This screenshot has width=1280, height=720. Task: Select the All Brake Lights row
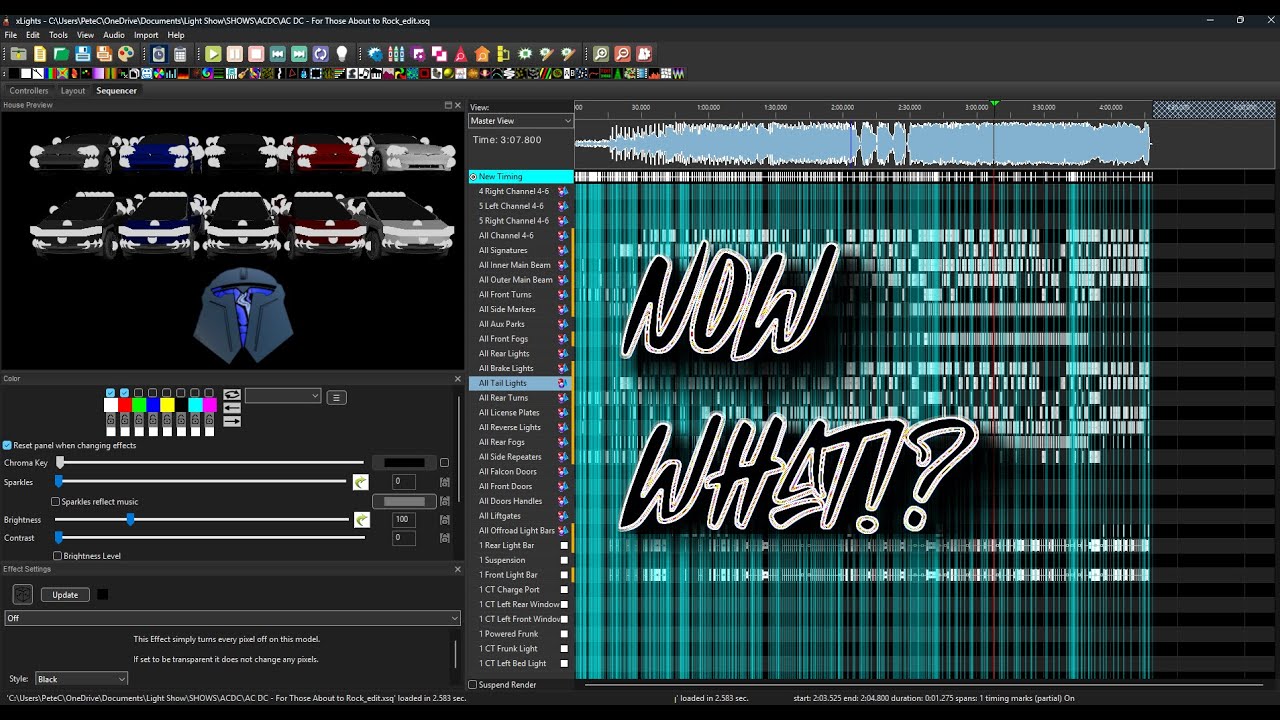(x=519, y=368)
